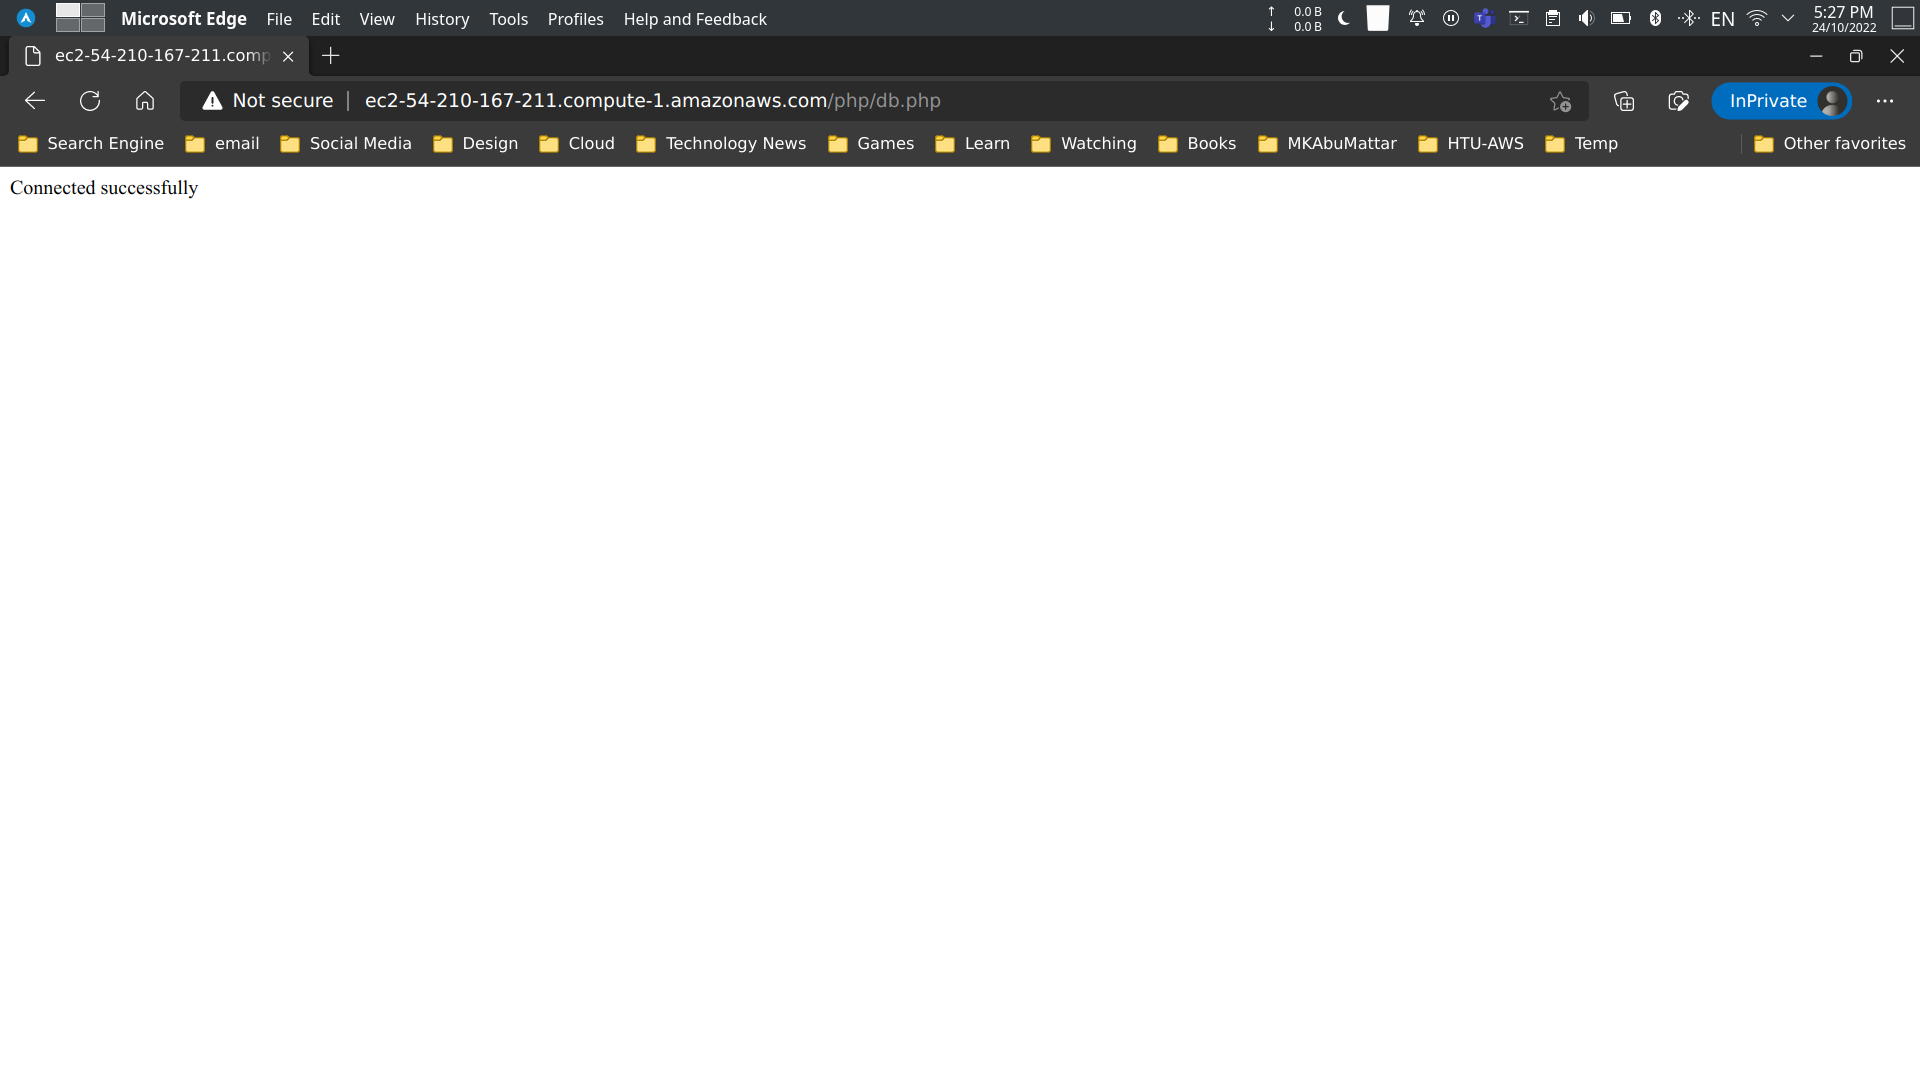Toggle Bluetooth from the system tray

[1656, 18]
